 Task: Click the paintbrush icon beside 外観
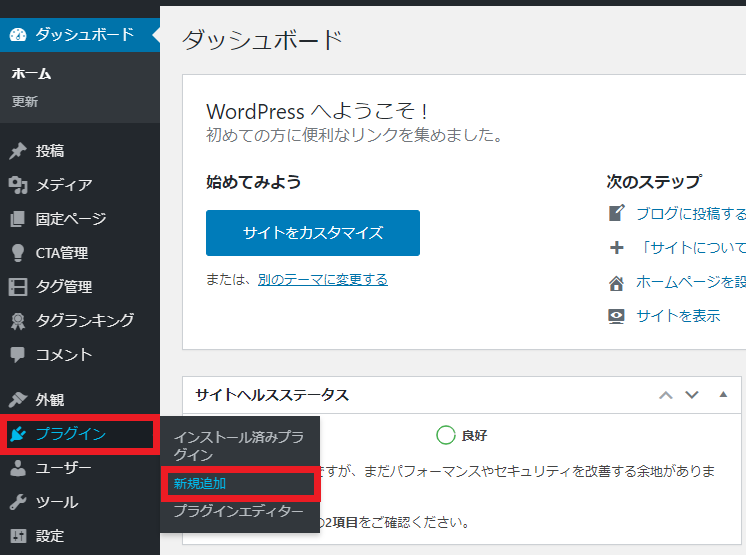pos(18,399)
